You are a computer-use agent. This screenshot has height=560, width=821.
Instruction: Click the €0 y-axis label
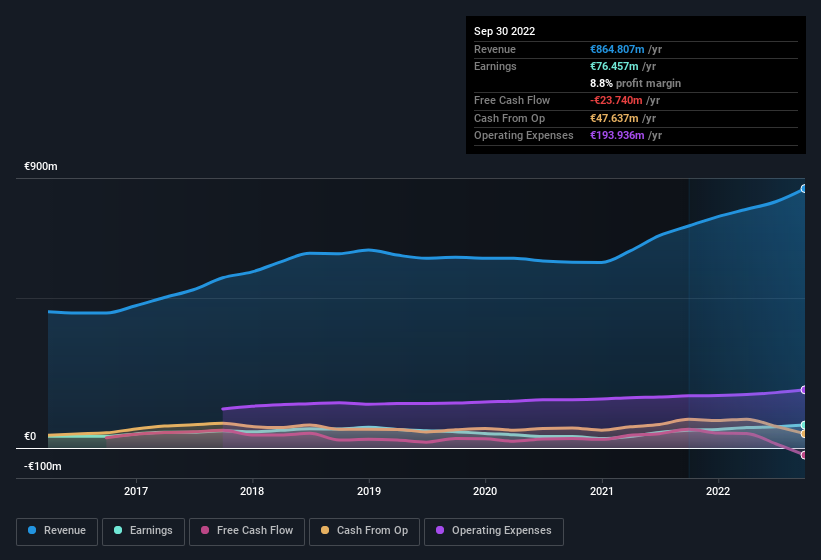(30, 436)
